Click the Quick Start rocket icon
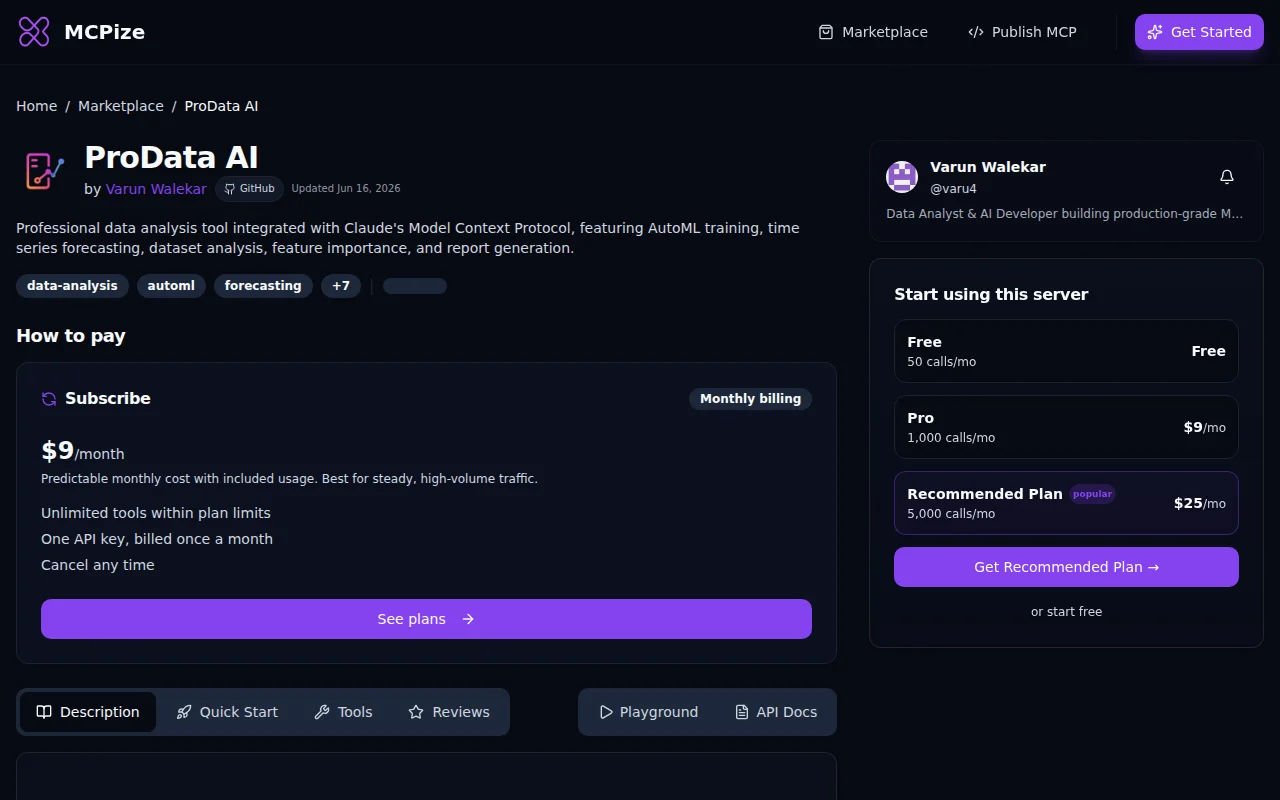Image resolution: width=1280 pixels, height=800 pixels. (x=184, y=712)
